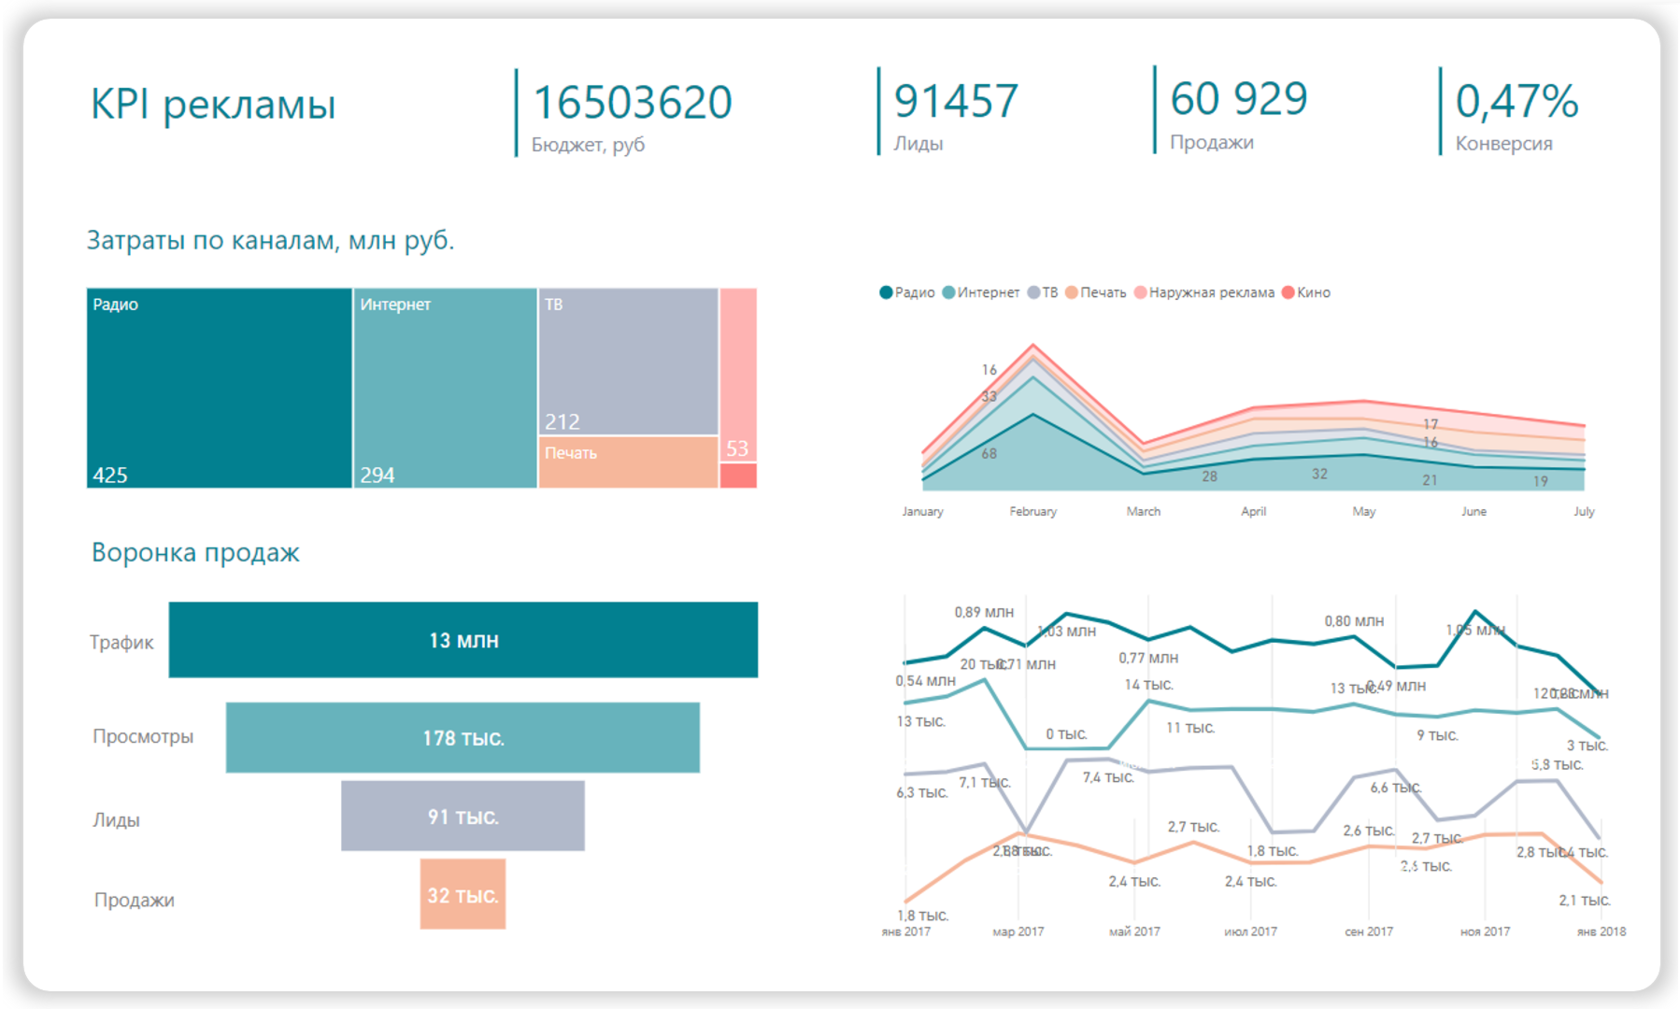Click the мар 2017 axis label
This screenshot has width=1680, height=1009.
tap(1018, 931)
